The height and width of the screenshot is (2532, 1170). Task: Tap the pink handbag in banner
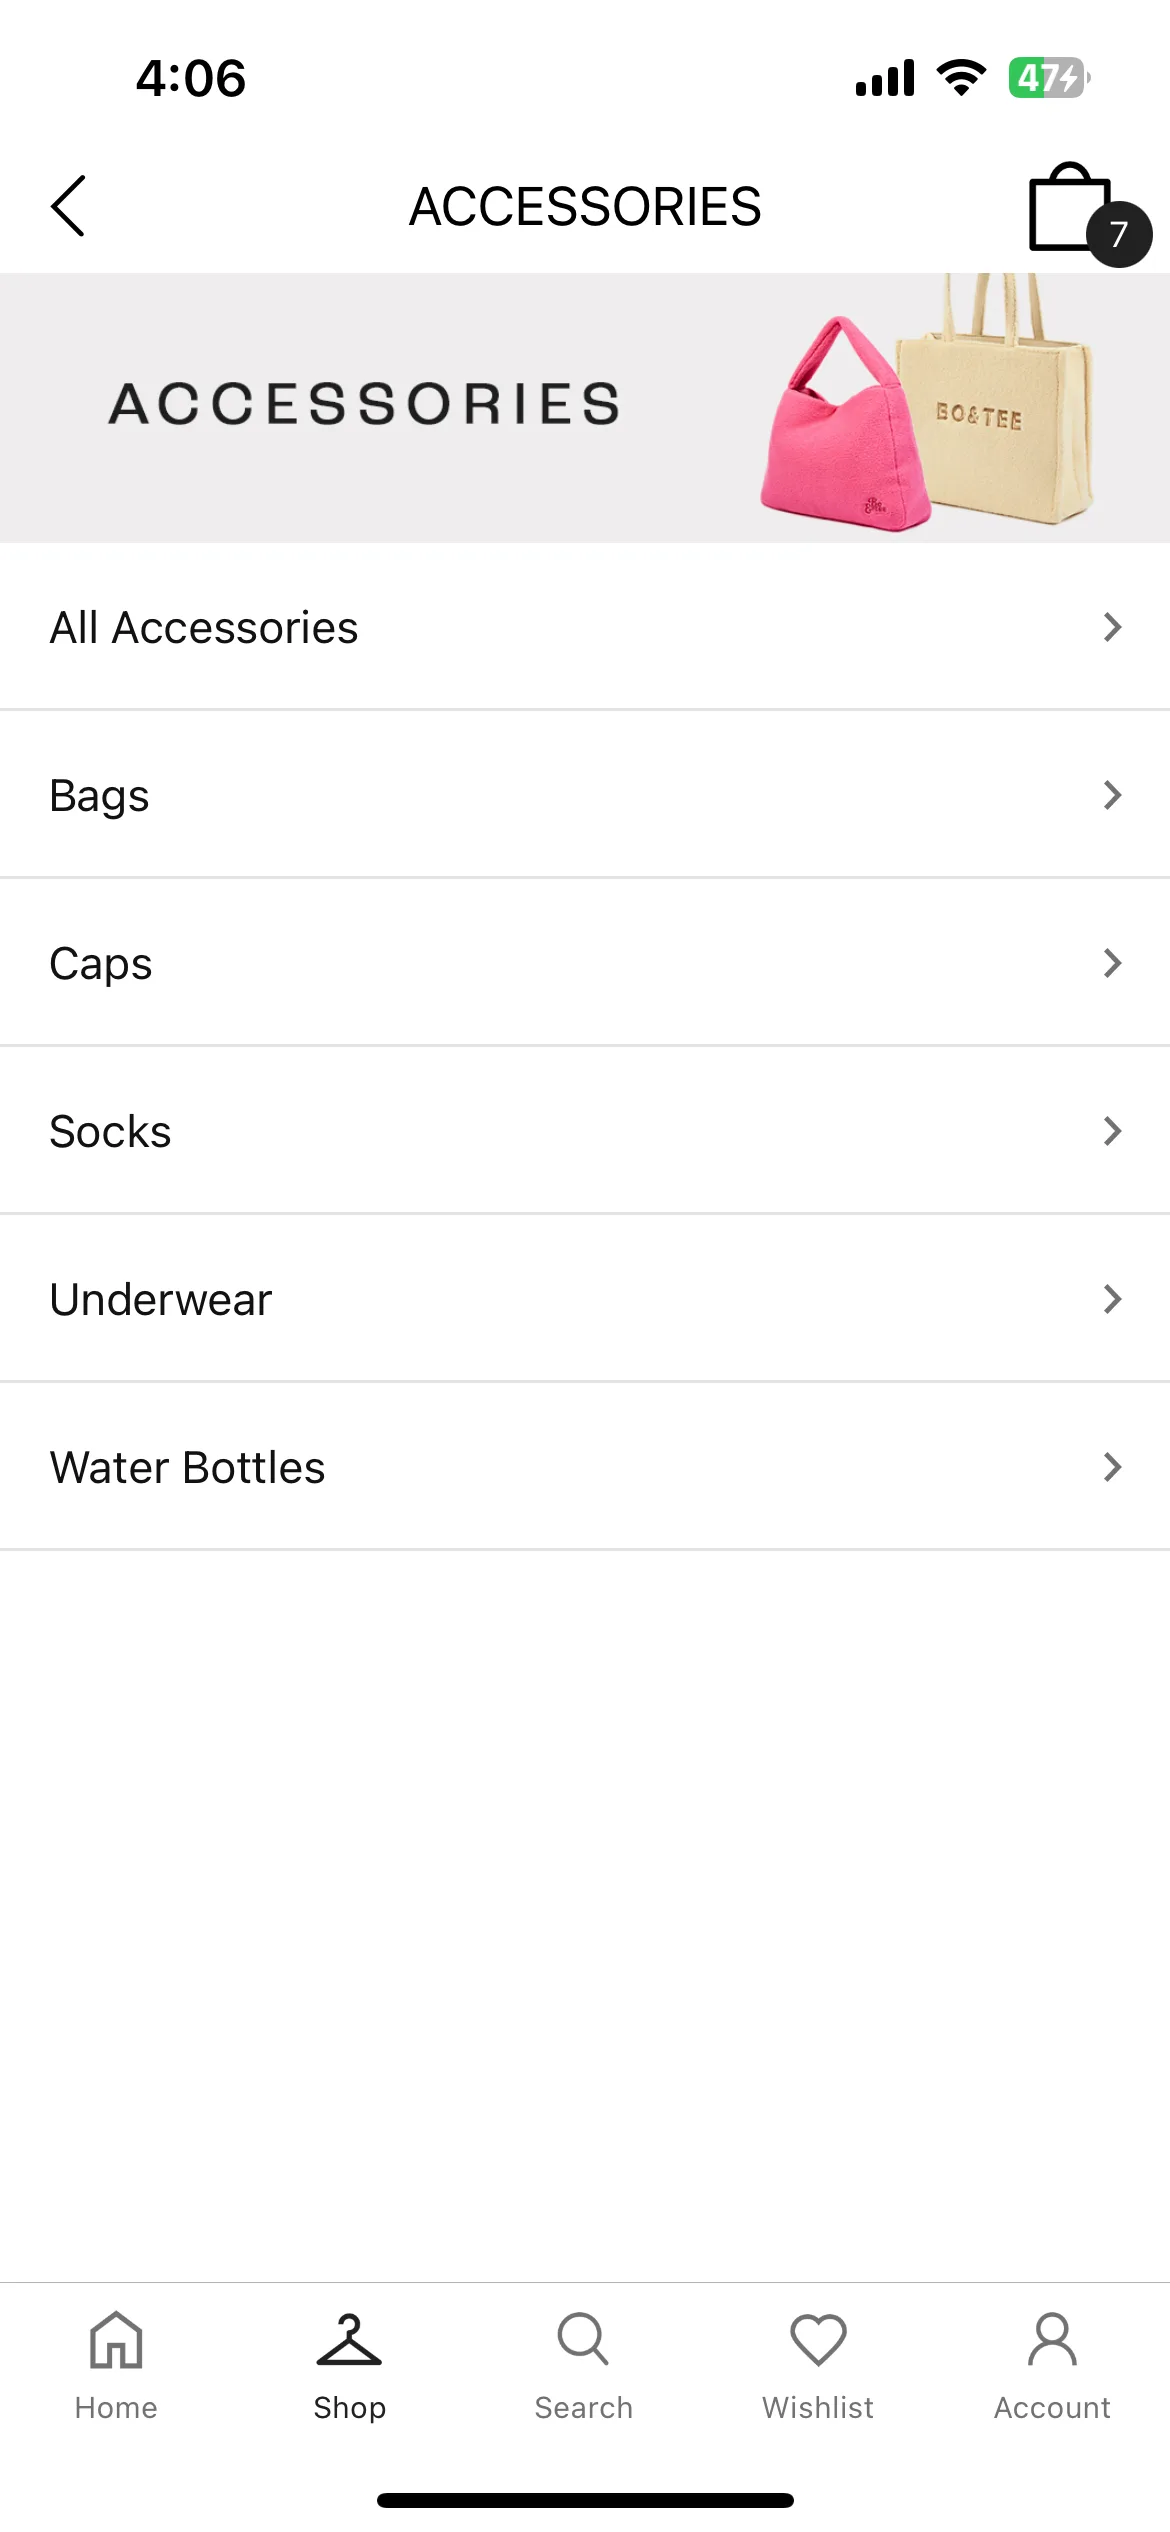click(x=845, y=424)
